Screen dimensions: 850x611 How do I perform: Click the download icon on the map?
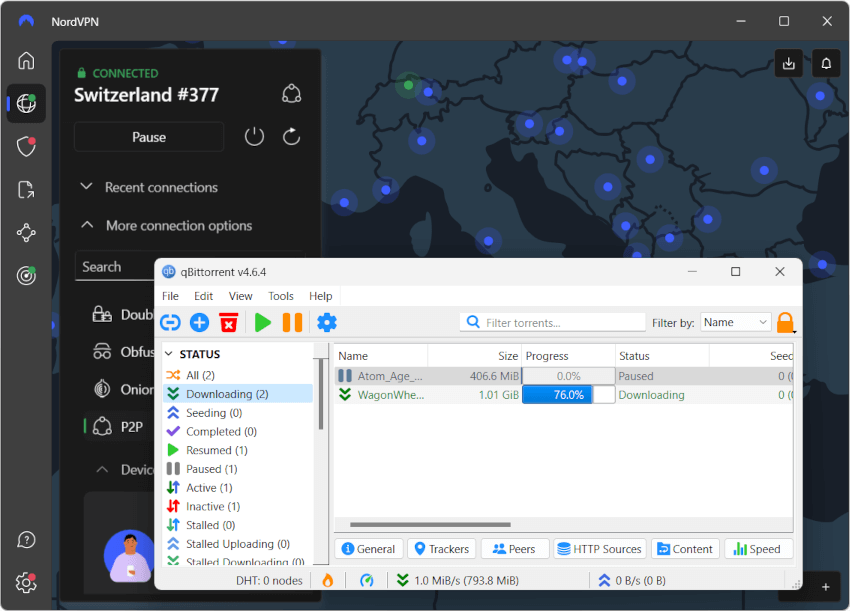[x=789, y=63]
